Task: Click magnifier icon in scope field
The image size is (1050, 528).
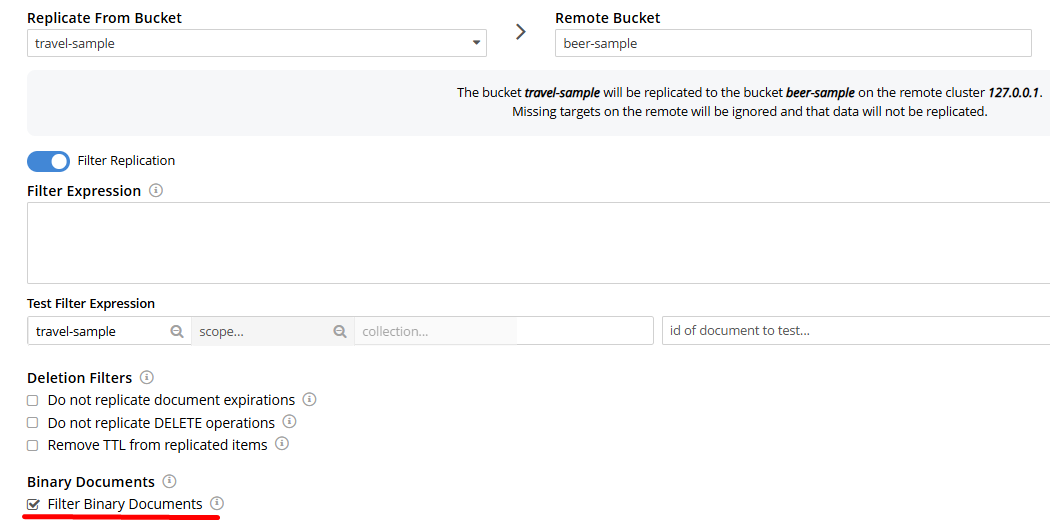Action: click(340, 331)
